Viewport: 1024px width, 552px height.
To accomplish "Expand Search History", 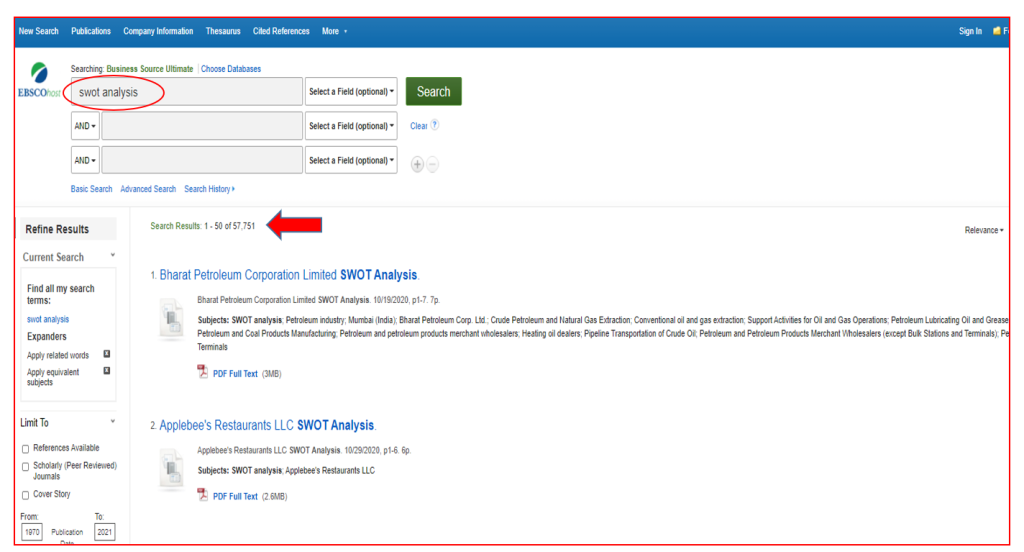I will pos(210,189).
